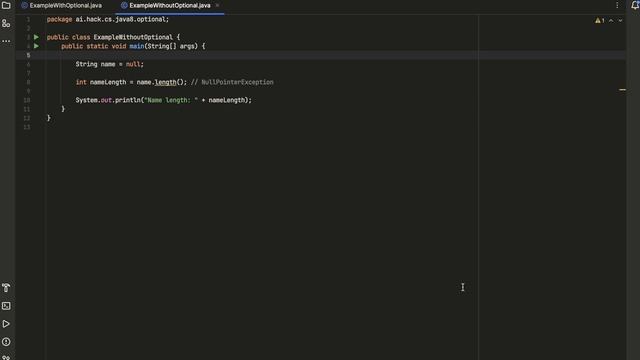Image resolution: width=640 pixels, height=360 pixels.
Task: Click the ExampleWithoutOptional class name in code
Action: coord(133,37)
